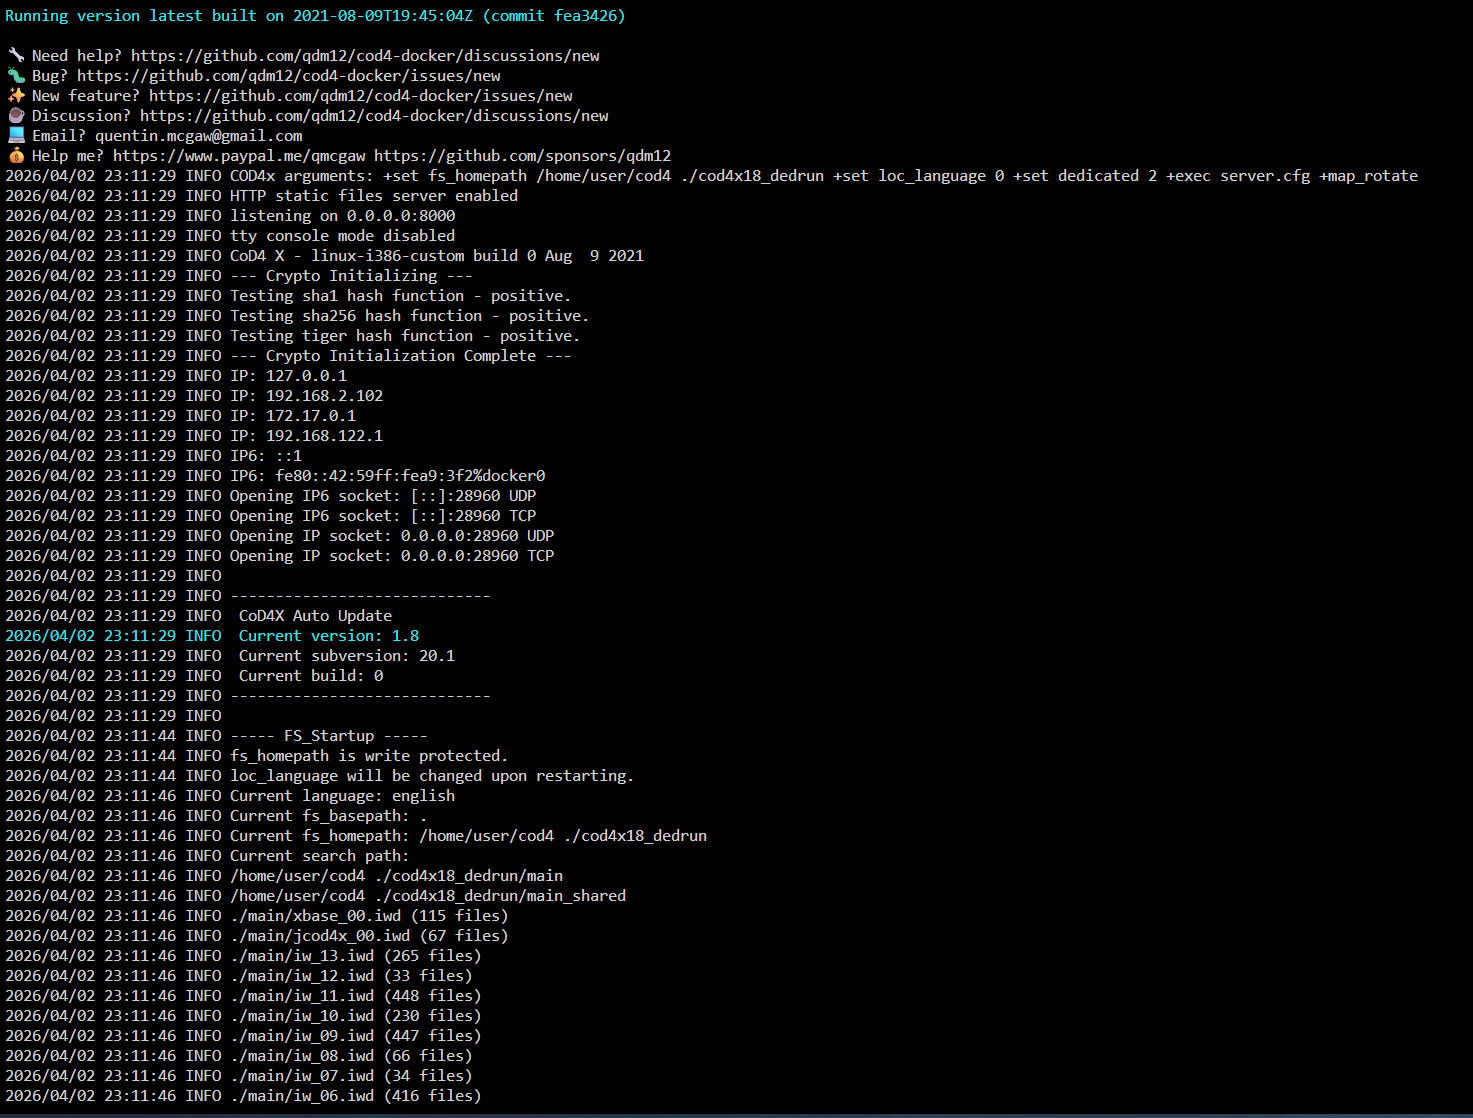
Task: Click the fs_homepath is write protected message
Action: (x=368, y=756)
